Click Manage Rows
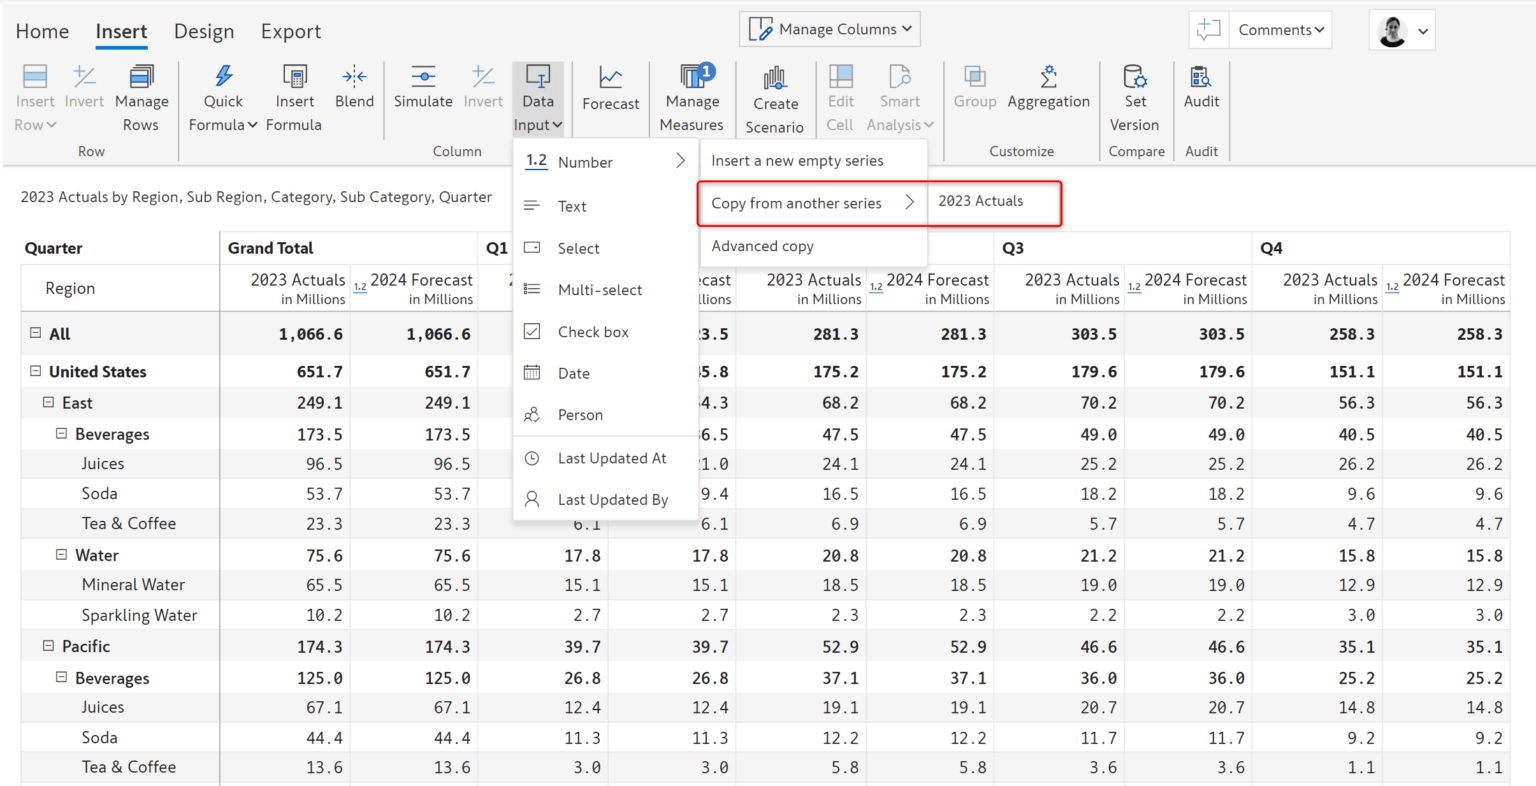 click(x=141, y=95)
